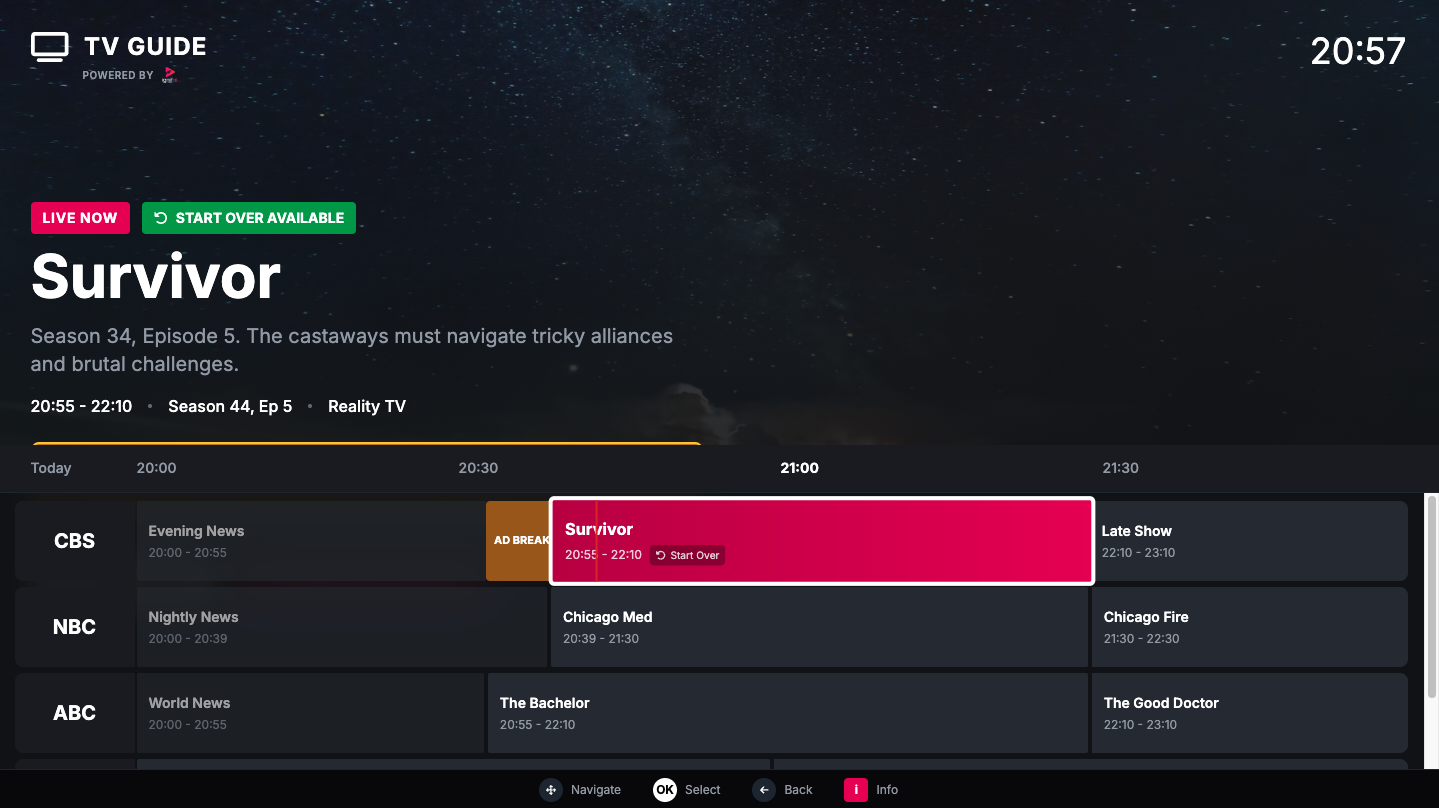Click the TV Guide monitor icon
The image size is (1439, 808).
tap(49, 47)
